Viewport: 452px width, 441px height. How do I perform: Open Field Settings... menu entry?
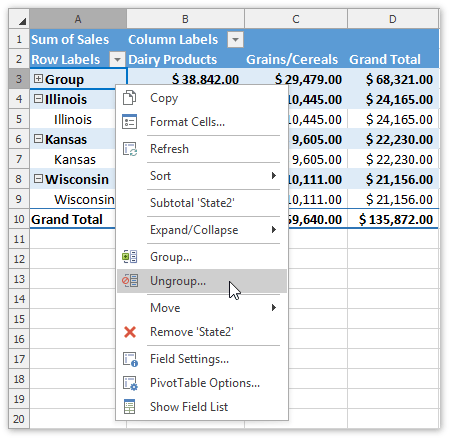pos(202,359)
